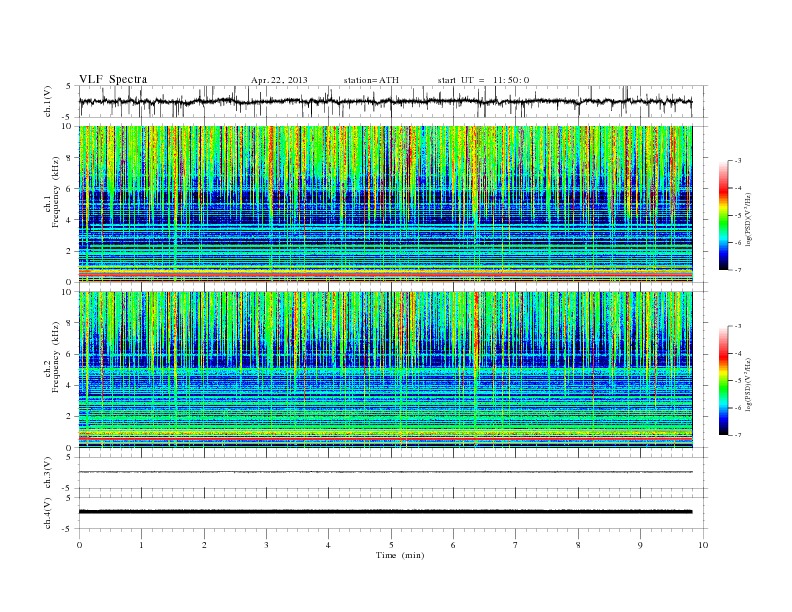Viewport: 792px width, 612px height.
Task: Click the 'ch.1 Frequency (kHz)' axis label
Action: pos(52,192)
